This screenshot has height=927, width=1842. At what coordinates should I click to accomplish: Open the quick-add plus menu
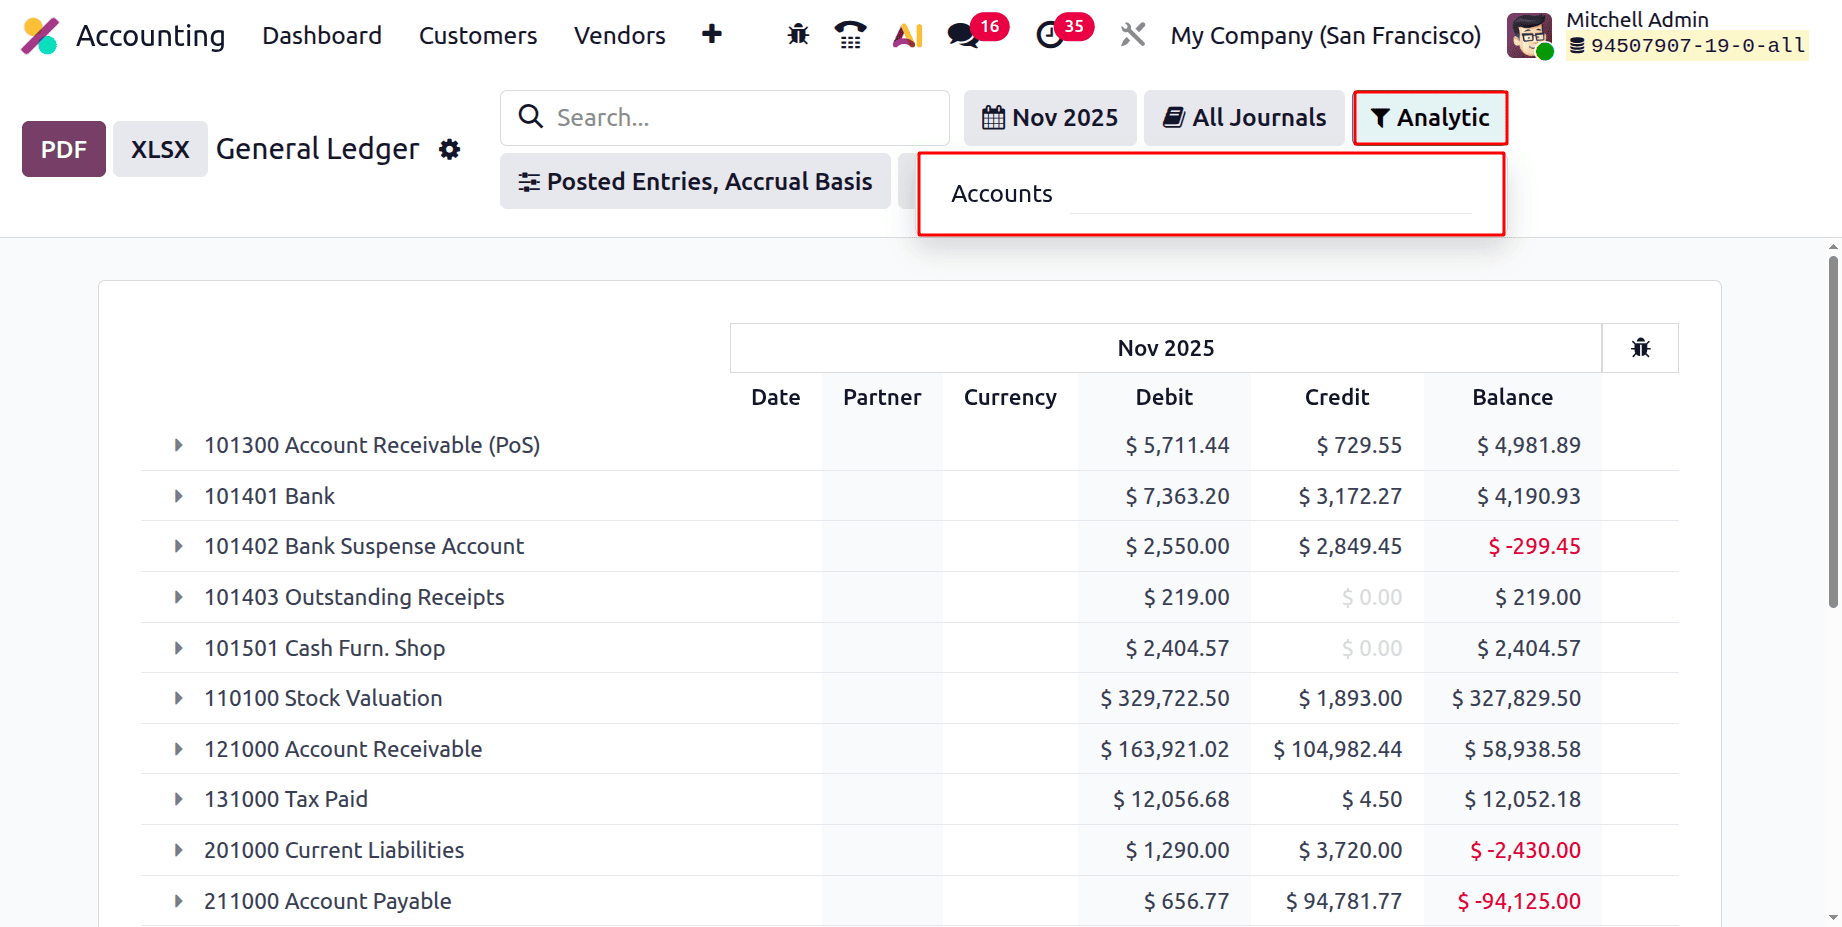coord(712,35)
